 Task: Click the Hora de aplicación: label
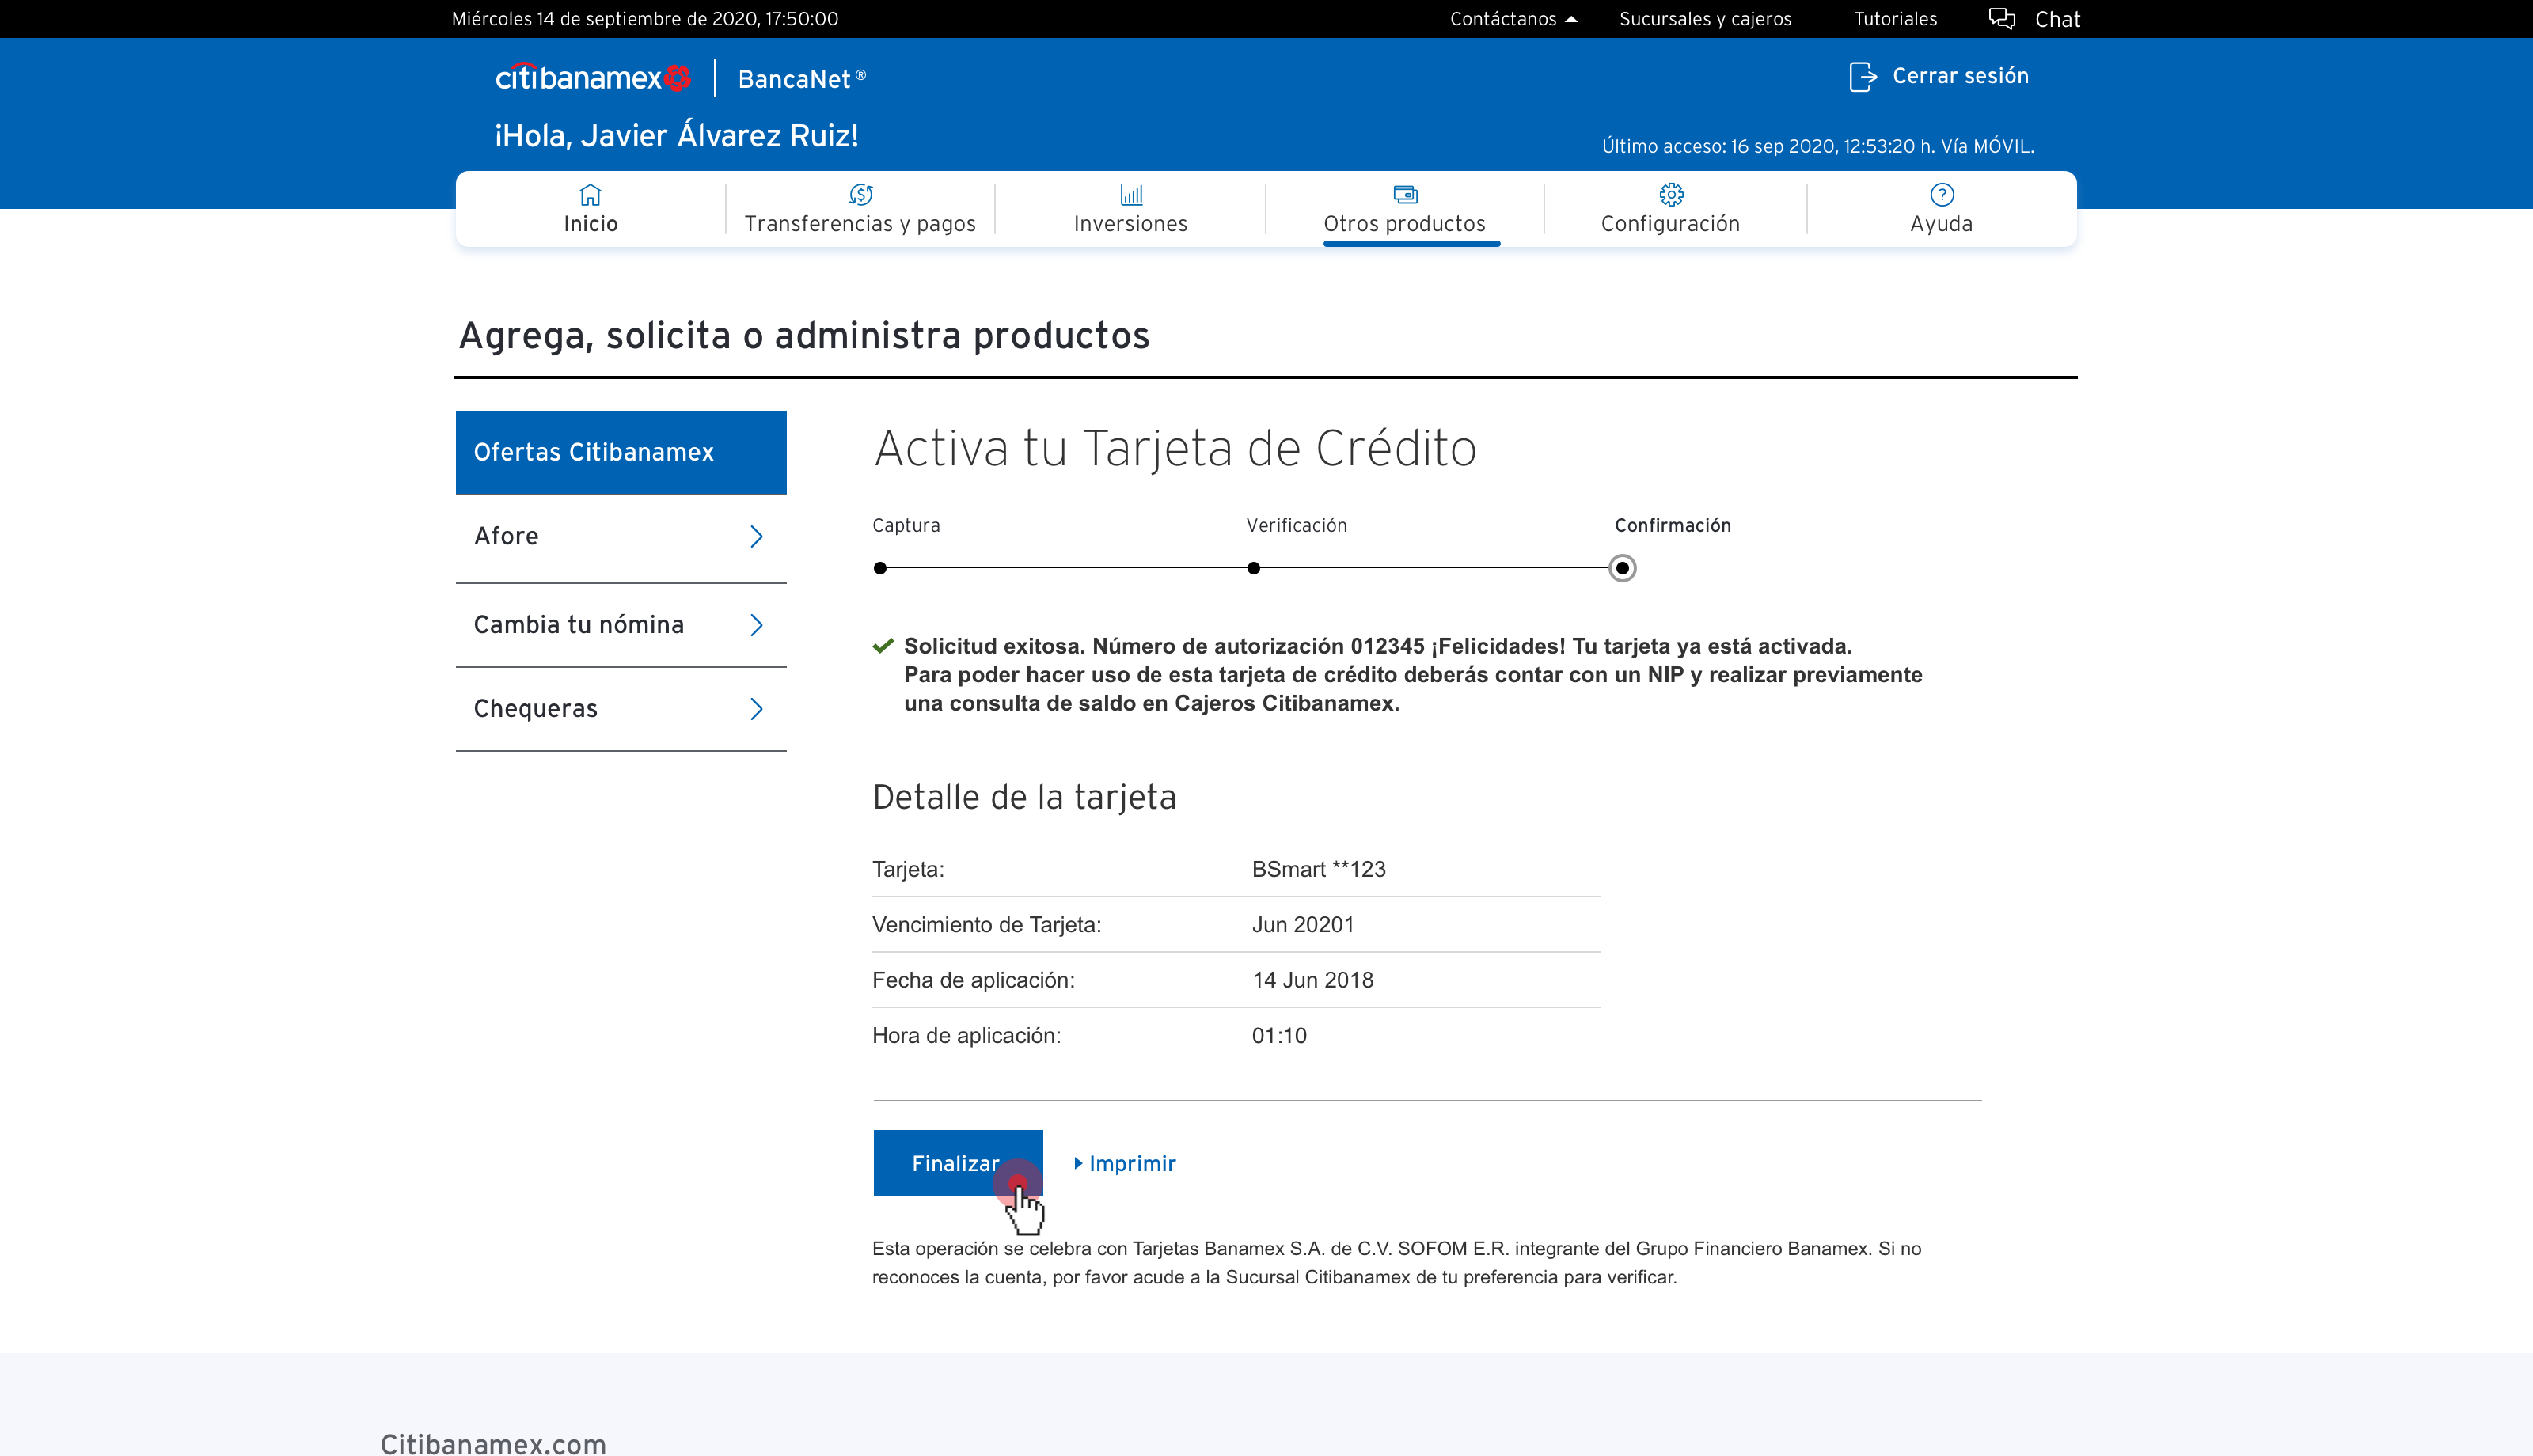pyautogui.click(x=966, y=1036)
